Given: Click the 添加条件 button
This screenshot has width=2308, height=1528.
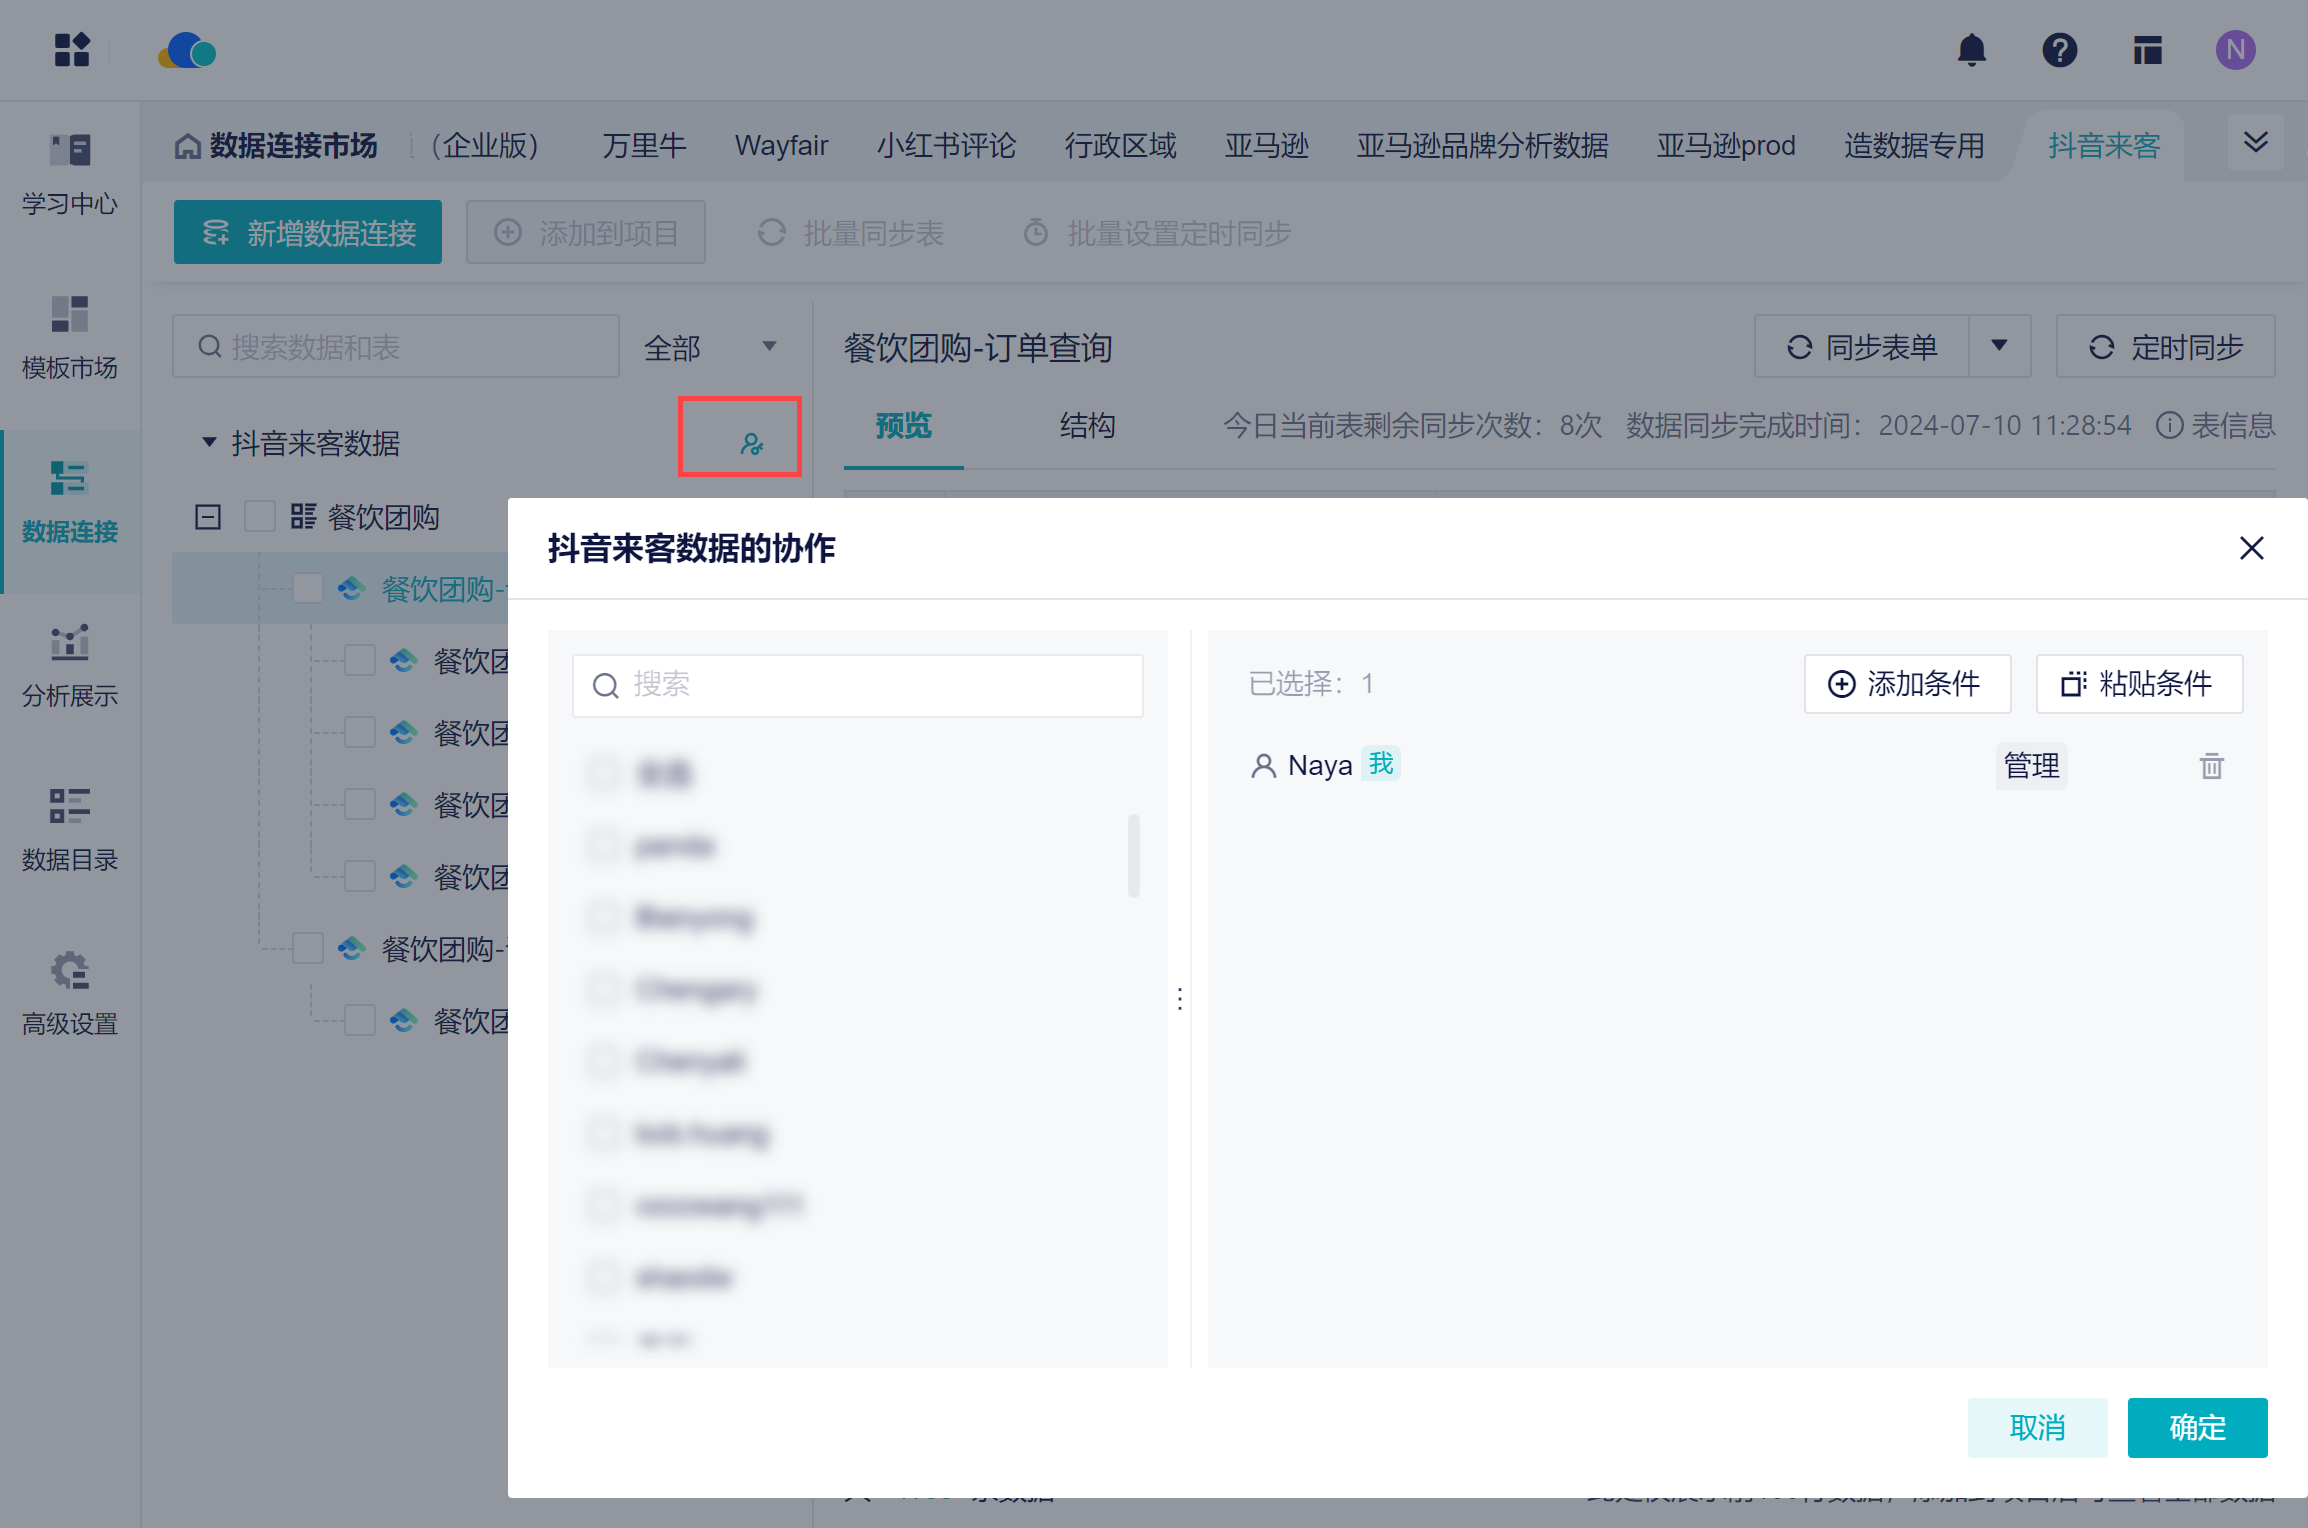Looking at the screenshot, I should [1906, 684].
